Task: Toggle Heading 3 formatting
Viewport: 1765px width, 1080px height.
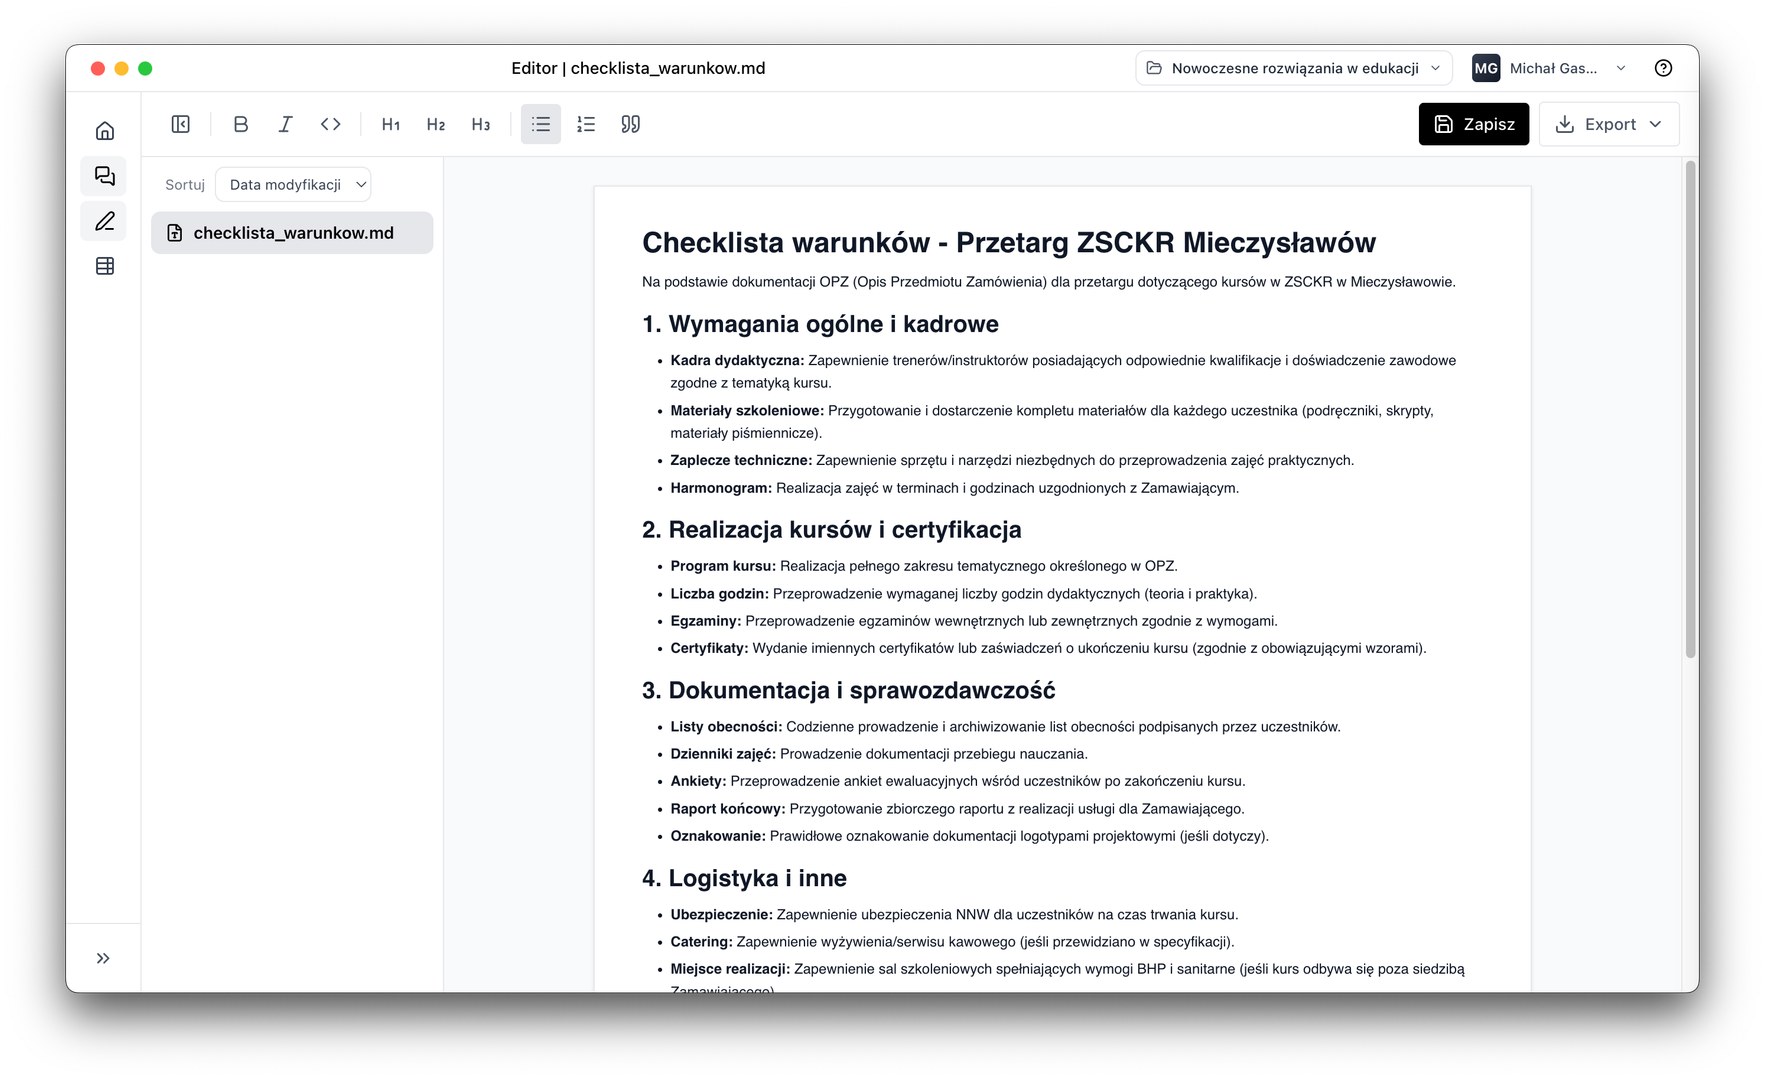Action: pos(480,124)
